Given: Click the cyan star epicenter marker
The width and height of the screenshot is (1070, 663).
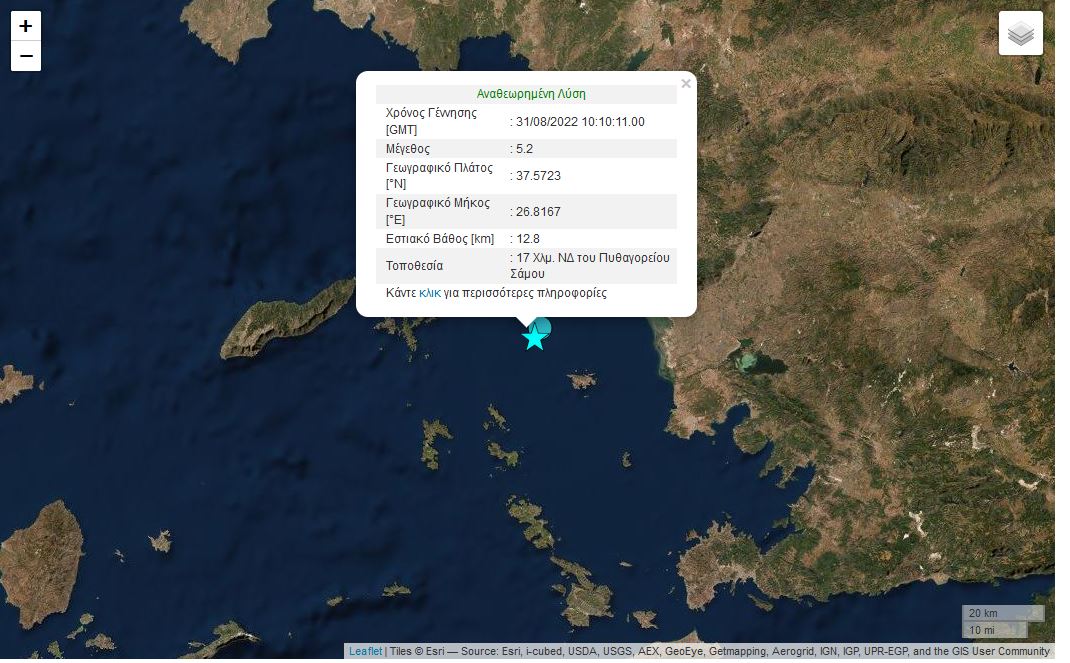Looking at the screenshot, I should (534, 338).
